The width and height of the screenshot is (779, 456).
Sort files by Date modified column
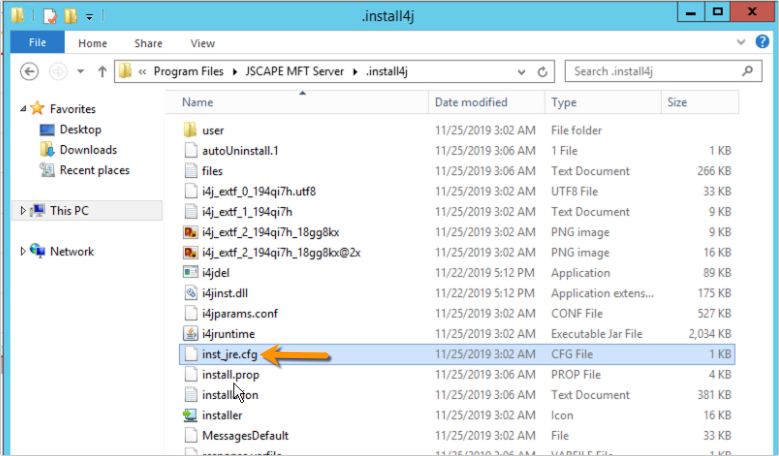tap(470, 102)
